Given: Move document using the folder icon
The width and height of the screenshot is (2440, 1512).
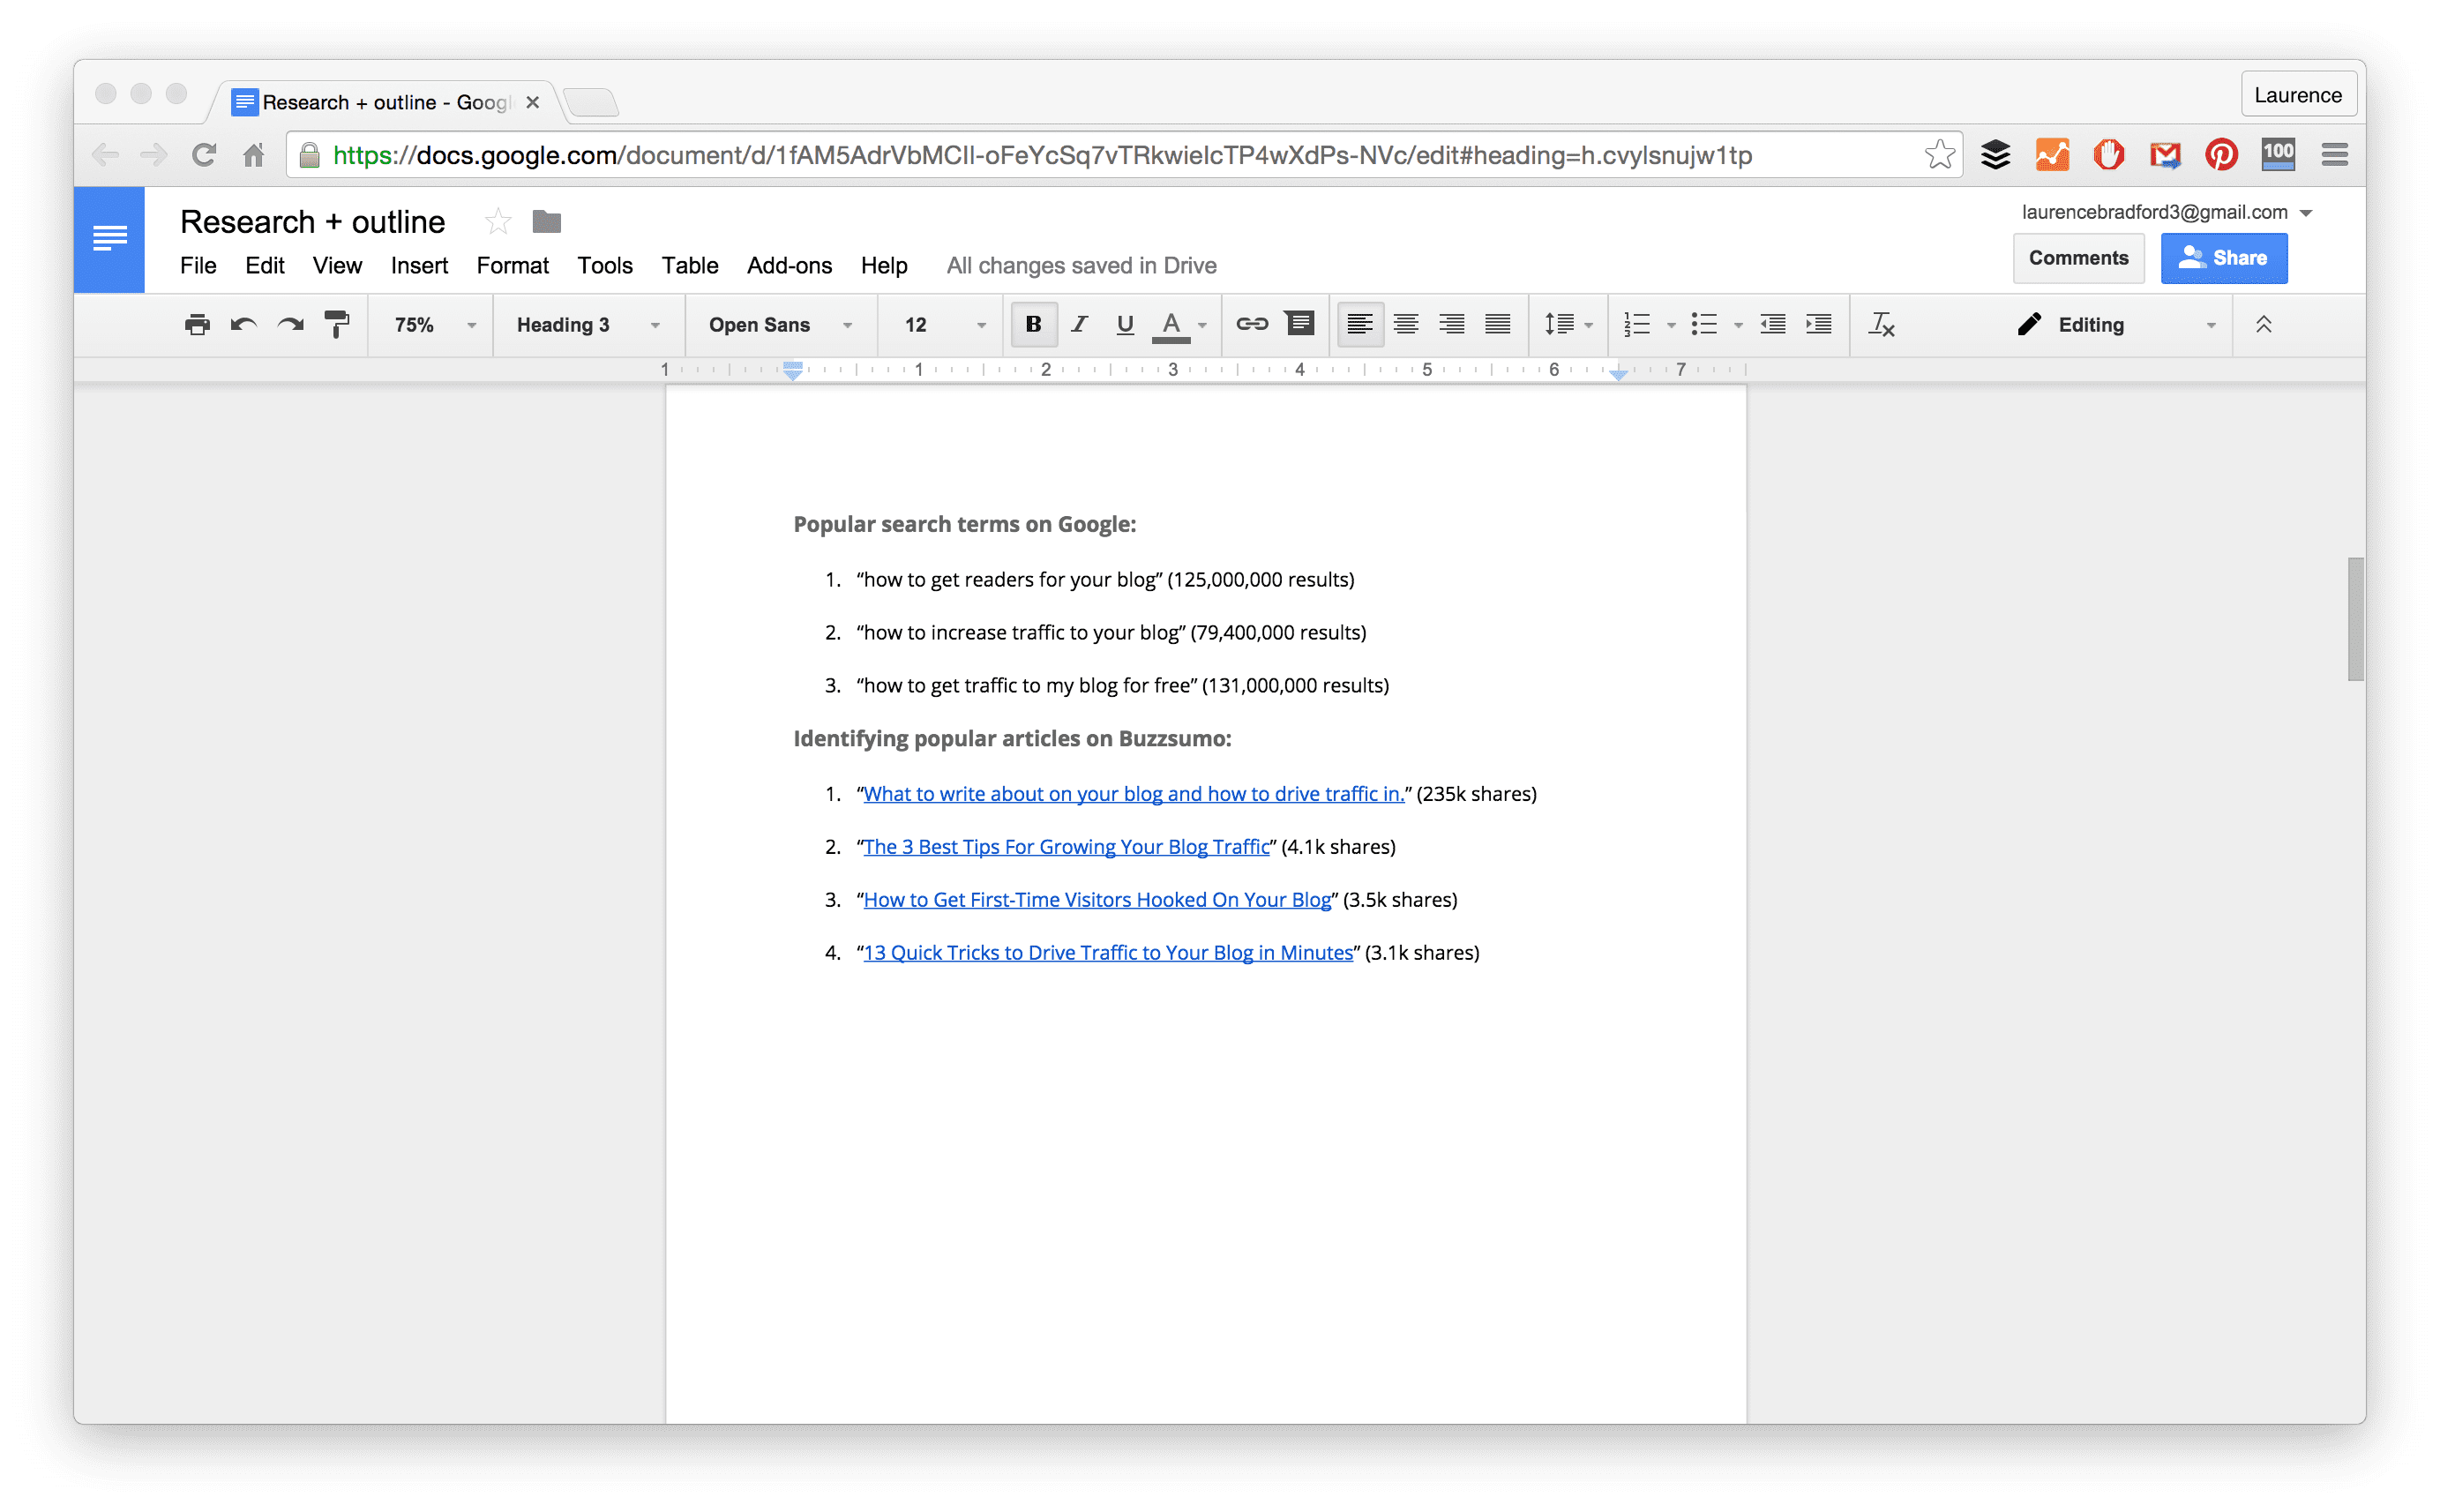Looking at the screenshot, I should click(546, 221).
